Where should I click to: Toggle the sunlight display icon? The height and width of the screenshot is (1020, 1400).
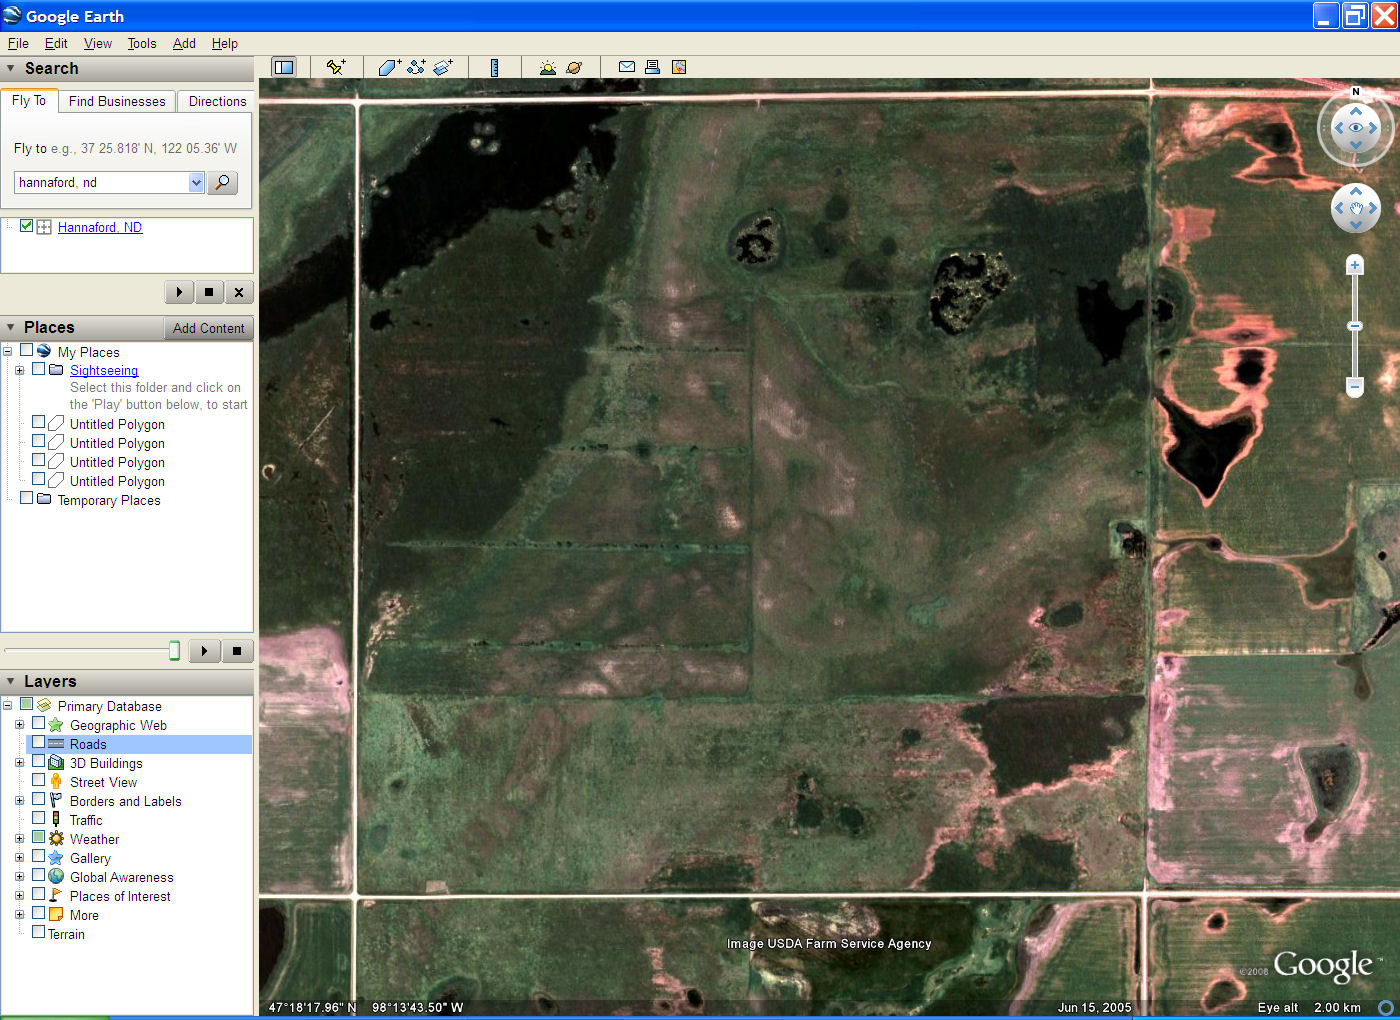(547, 67)
